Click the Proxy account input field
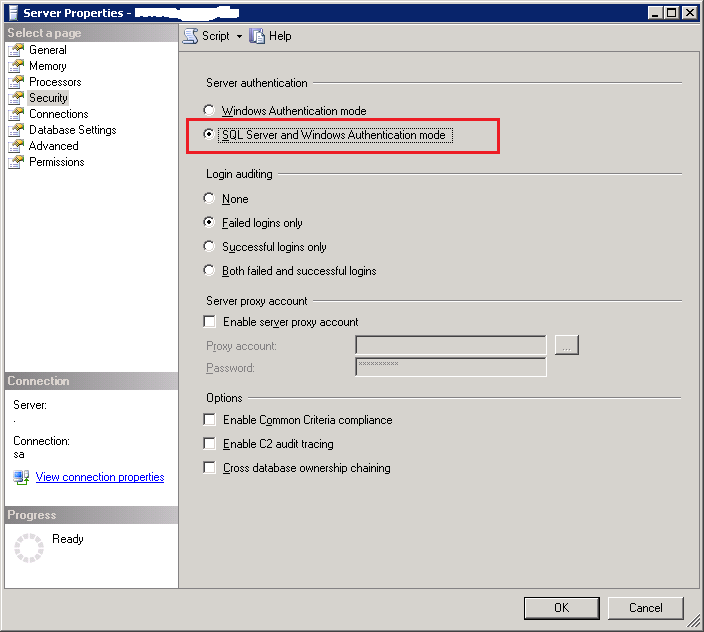 (451, 345)
